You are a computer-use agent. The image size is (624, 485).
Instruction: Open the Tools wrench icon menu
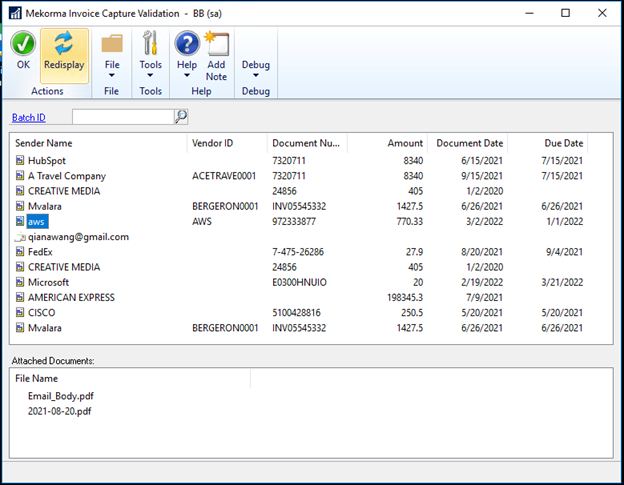pyautogui.click(x=150, y=43)
